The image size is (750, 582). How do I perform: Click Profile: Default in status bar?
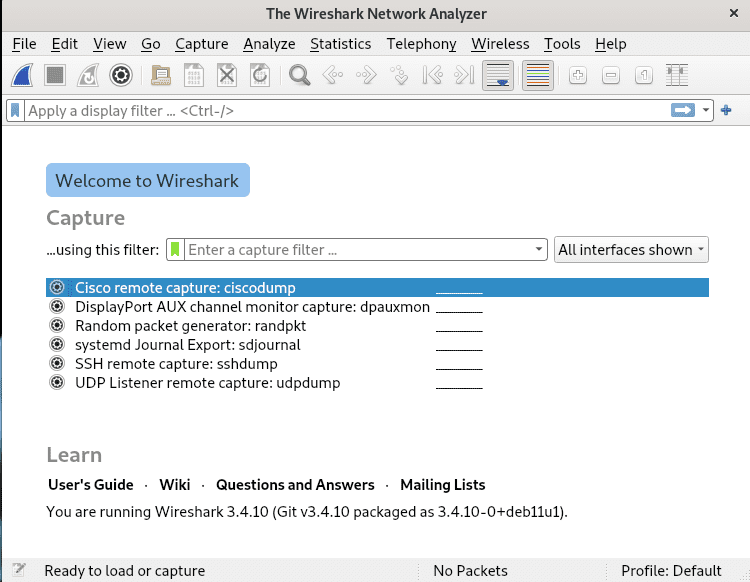[671, 571]
